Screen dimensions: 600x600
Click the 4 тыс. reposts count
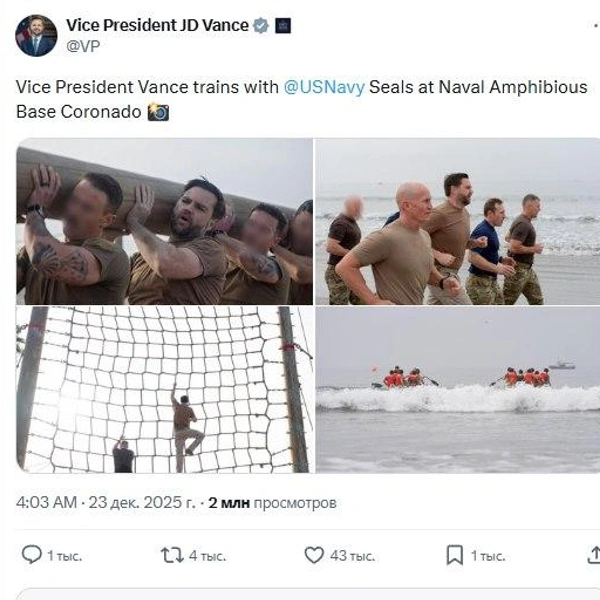pos(207,556)
